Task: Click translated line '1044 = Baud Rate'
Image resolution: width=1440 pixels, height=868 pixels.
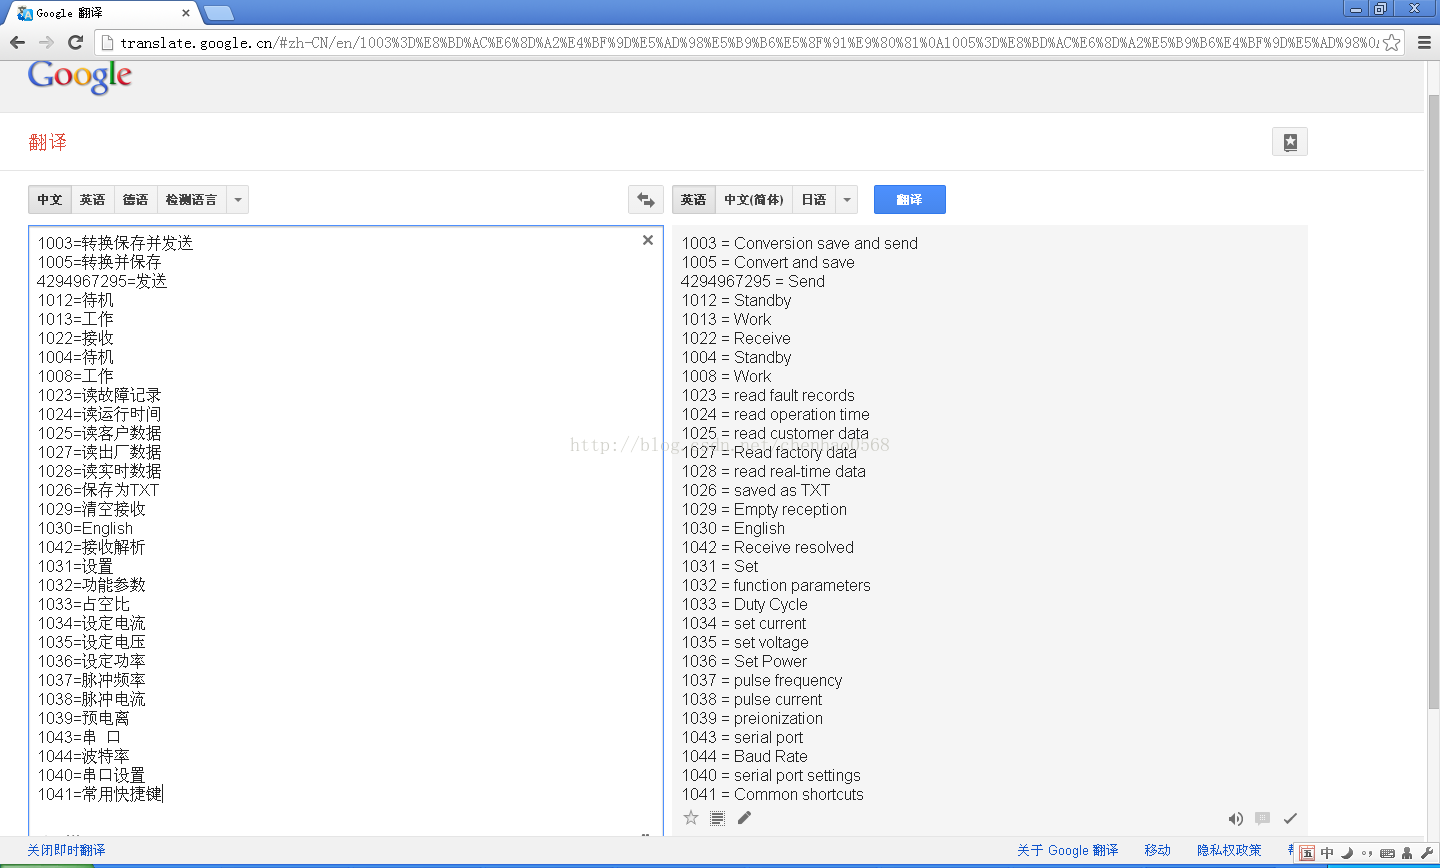Action: [x=745, y=756]
